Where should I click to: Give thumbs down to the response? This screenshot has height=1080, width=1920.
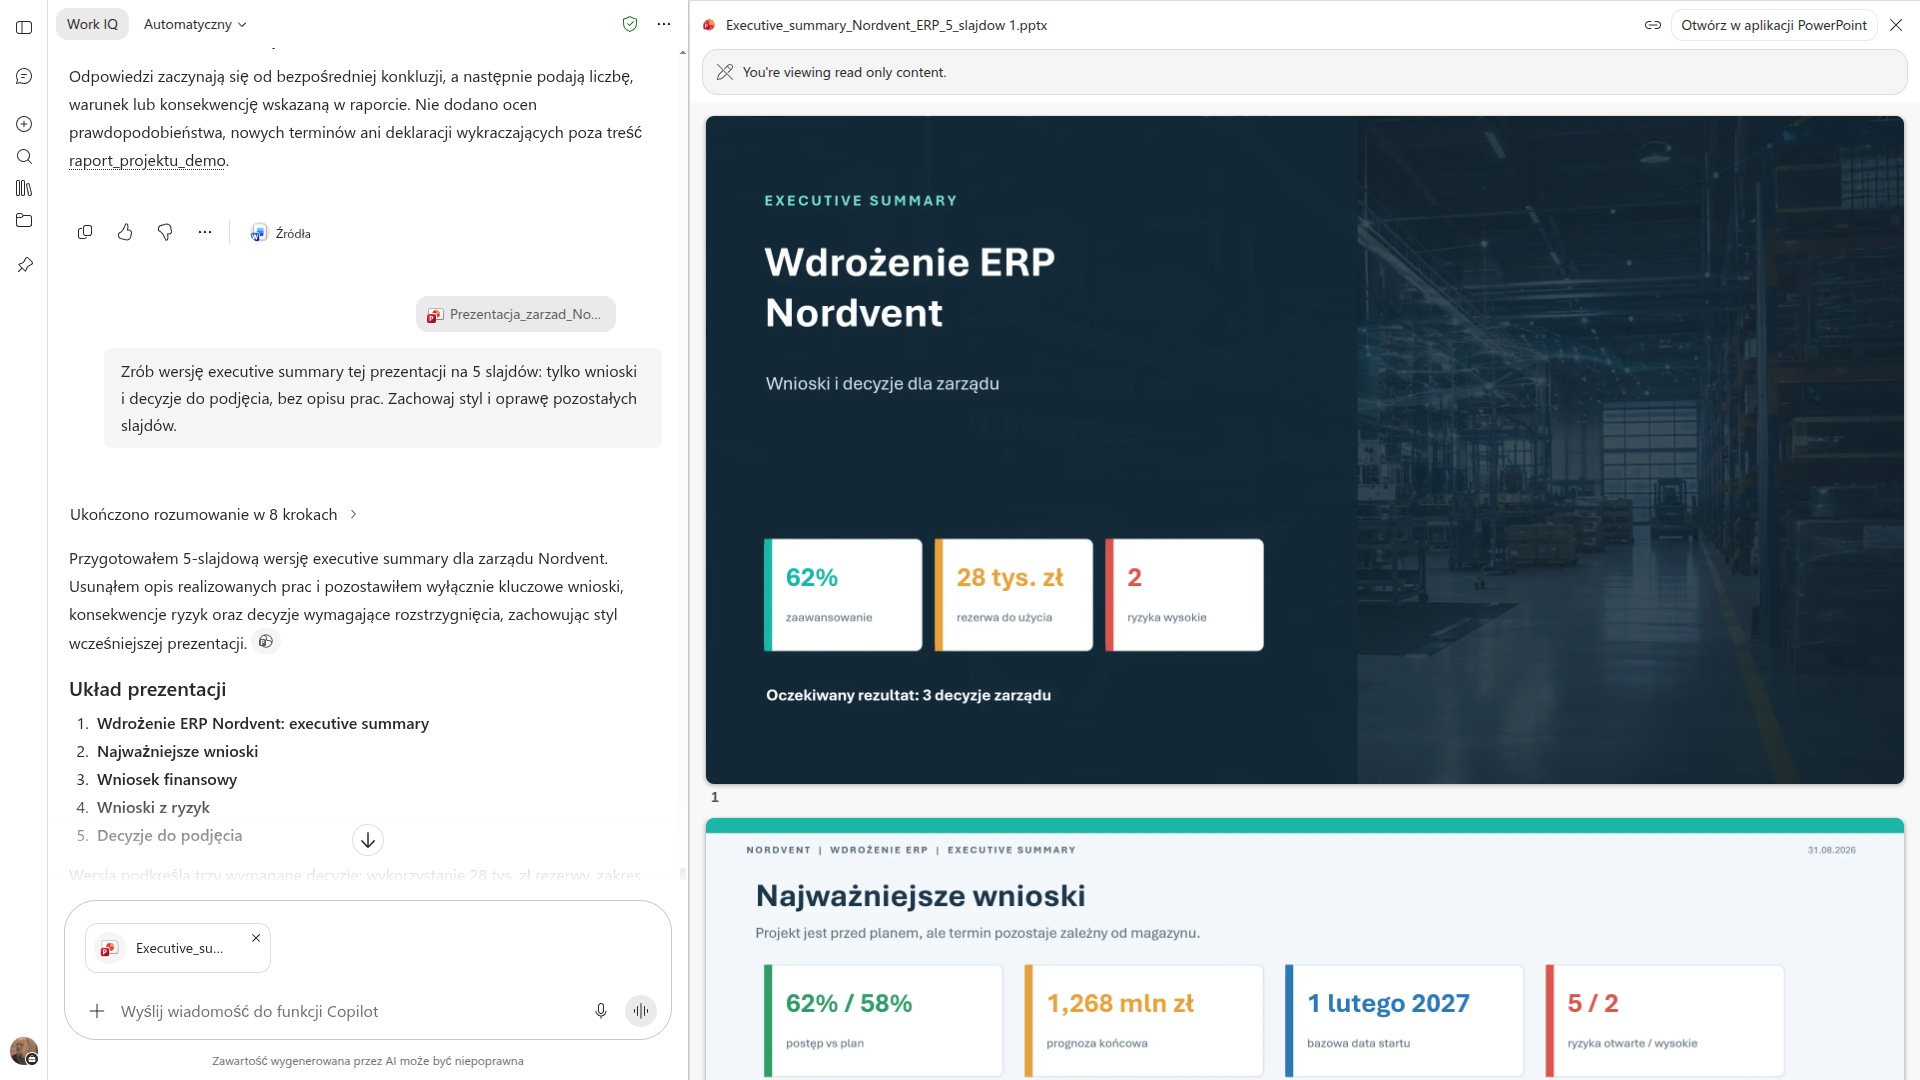(x=165, y=232)
